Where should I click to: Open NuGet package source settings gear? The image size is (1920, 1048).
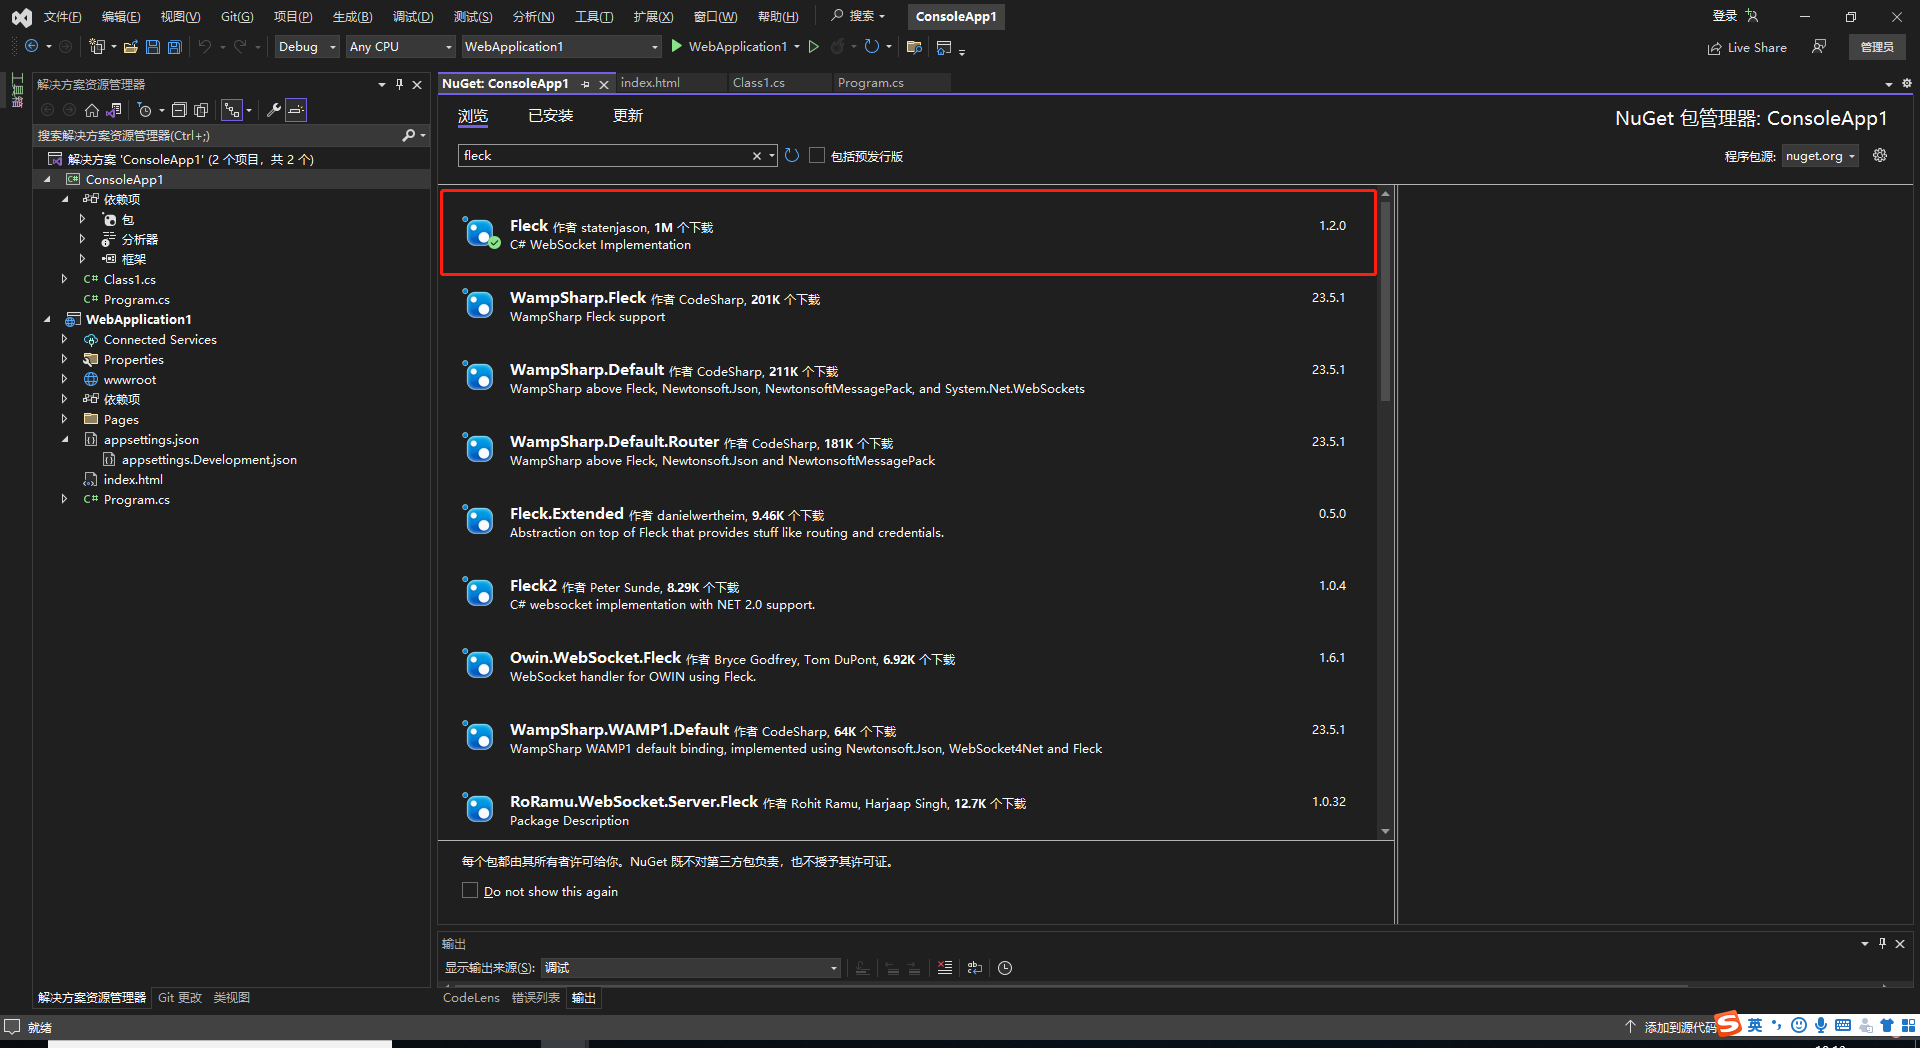[1880, 156]
